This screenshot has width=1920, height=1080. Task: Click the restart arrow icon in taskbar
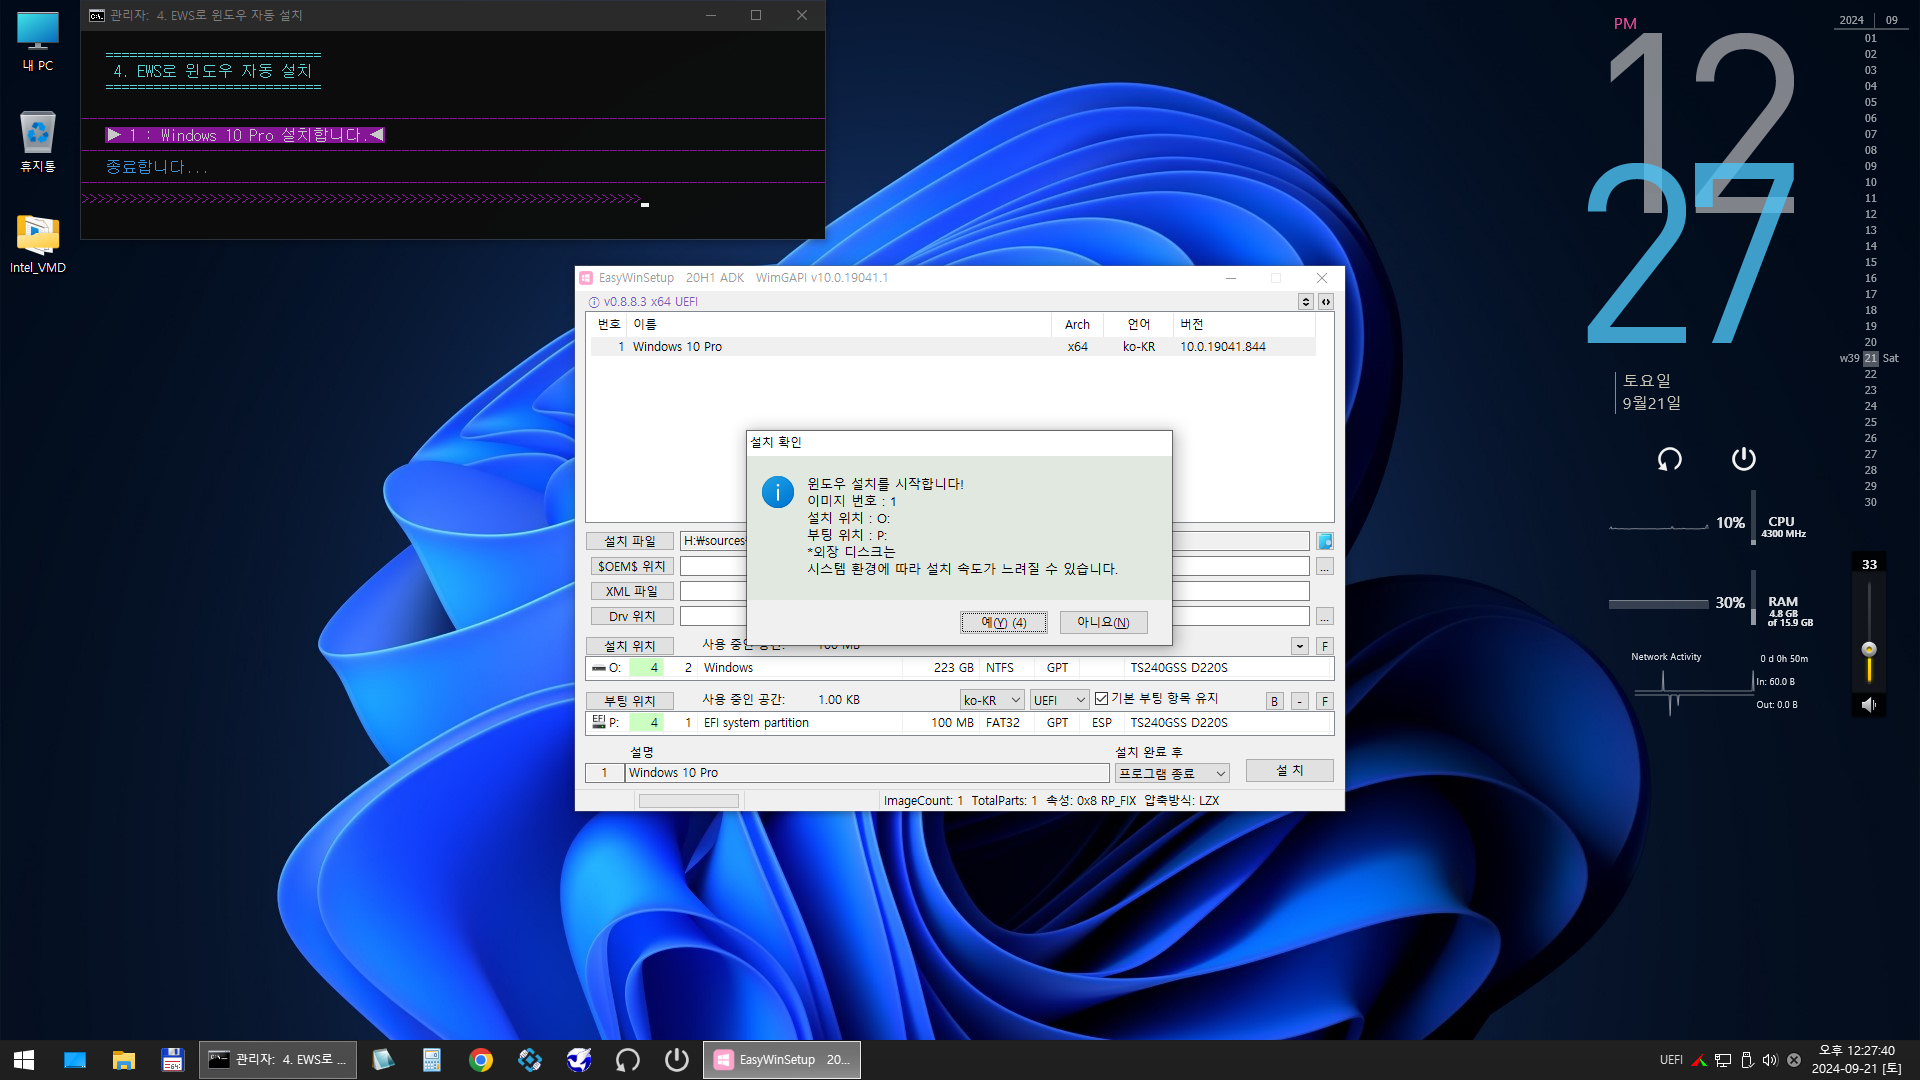coord(628,1060)
